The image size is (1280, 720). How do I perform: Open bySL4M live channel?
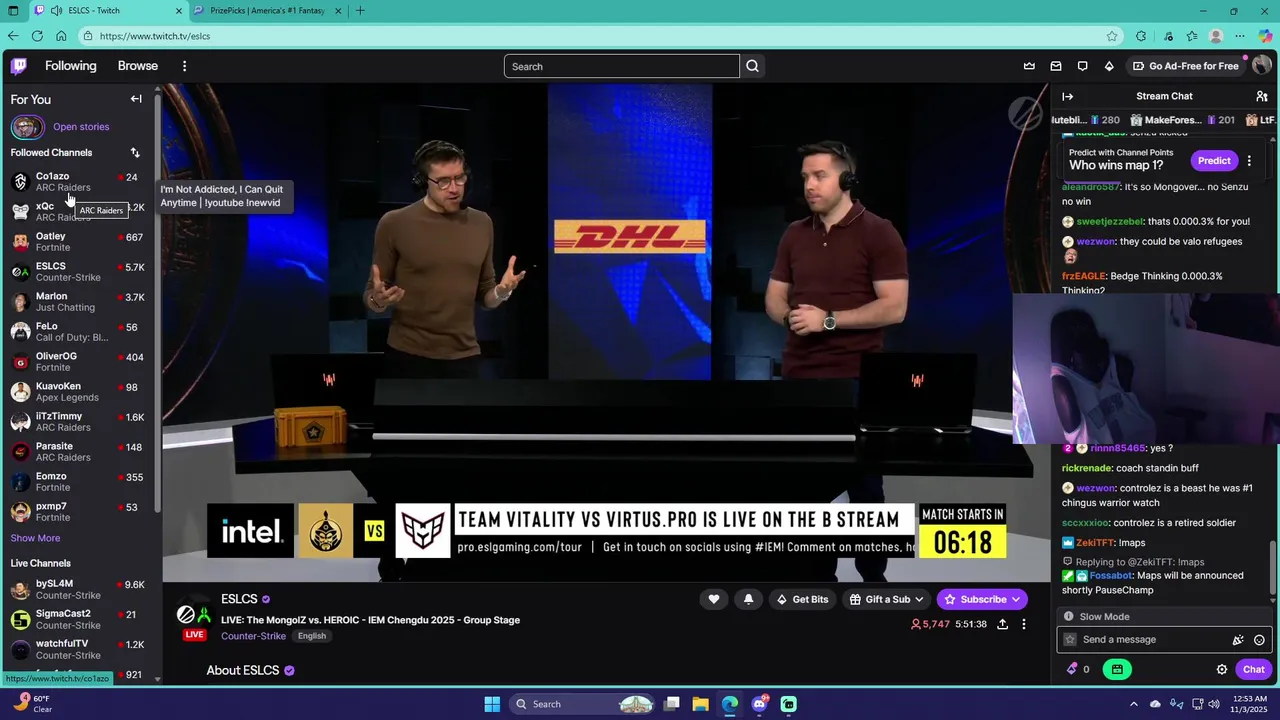(78, 589)
